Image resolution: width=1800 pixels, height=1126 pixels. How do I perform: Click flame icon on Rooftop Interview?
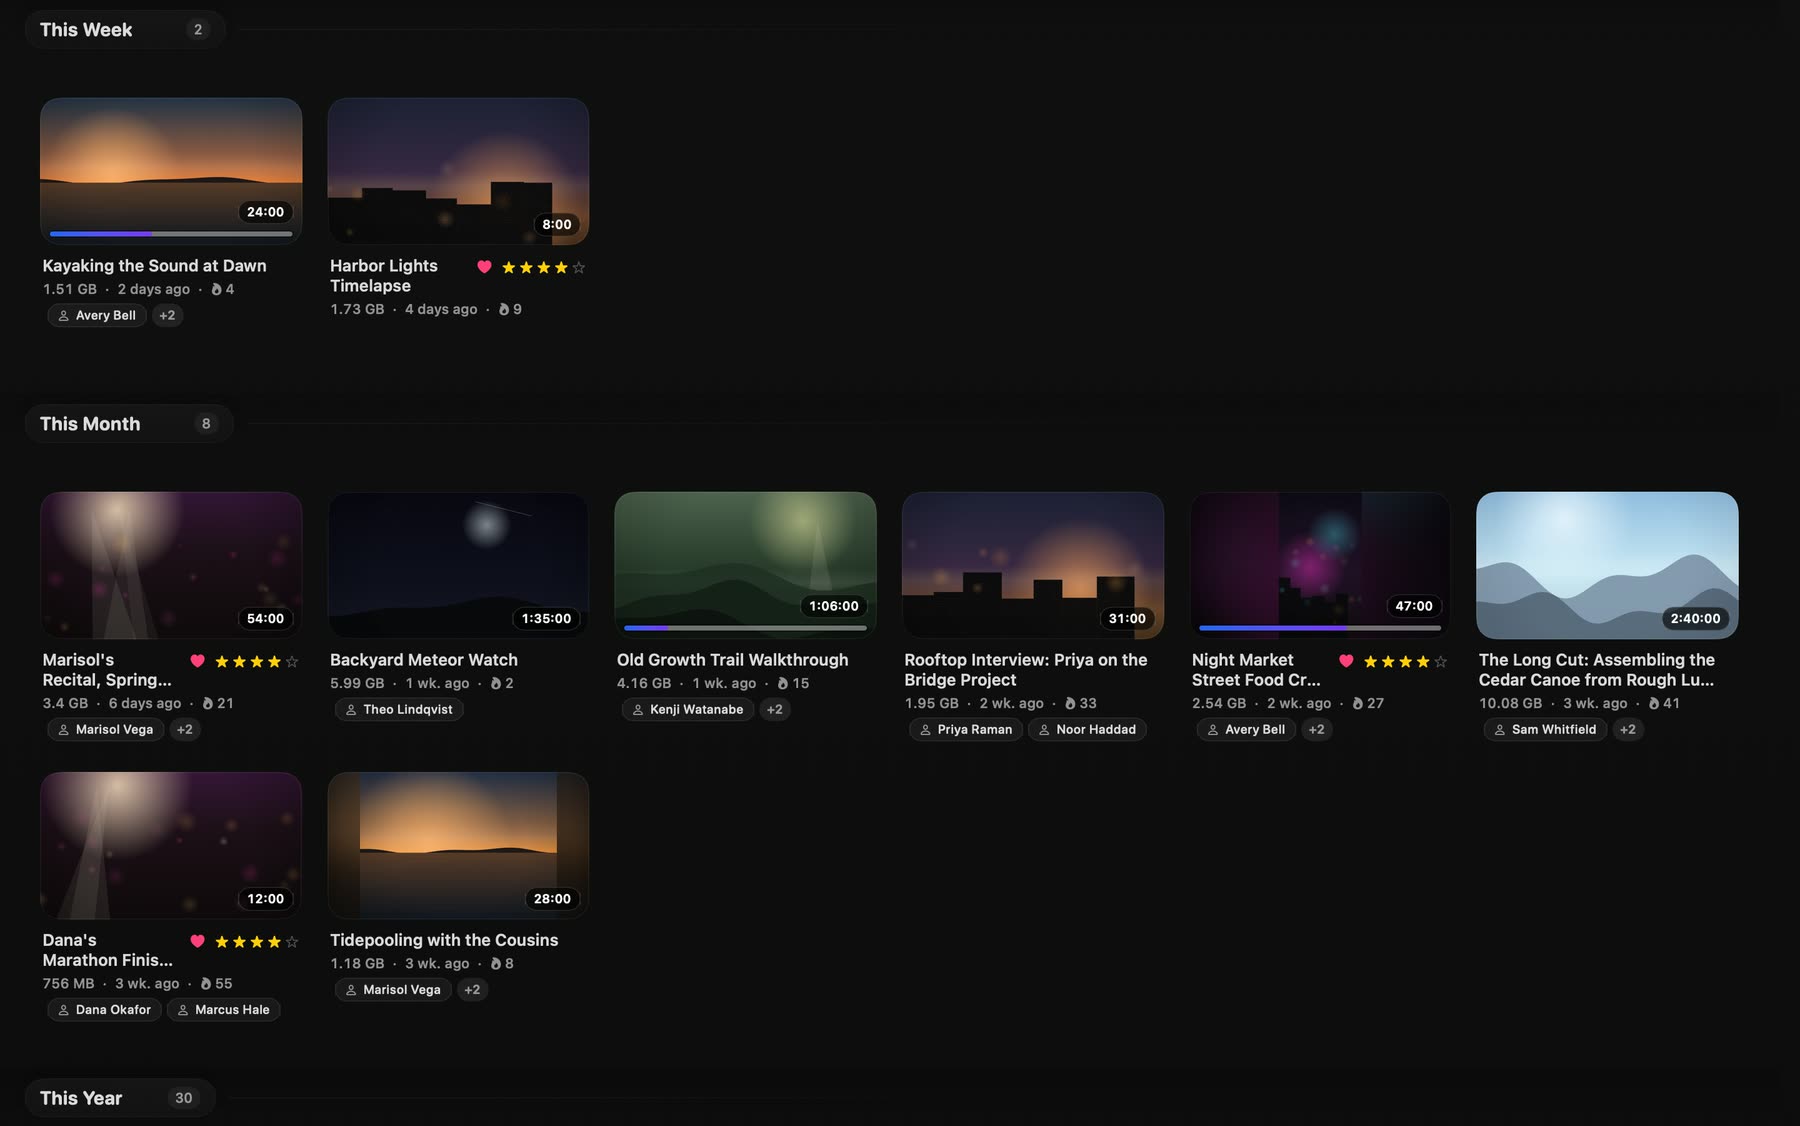[x=1070, y=703]
